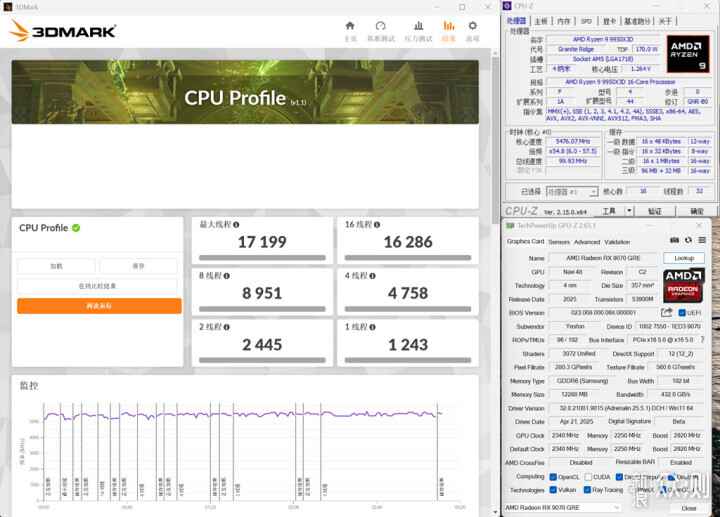The width and height of the screenshot is (720, 517).
Task: Open the CPU-Z processor selection dropdown 处理器 #1
Action: (572, 191)
